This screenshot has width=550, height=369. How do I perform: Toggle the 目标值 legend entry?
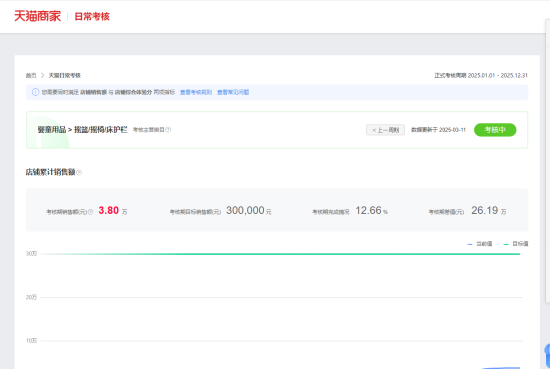(516, 244)
